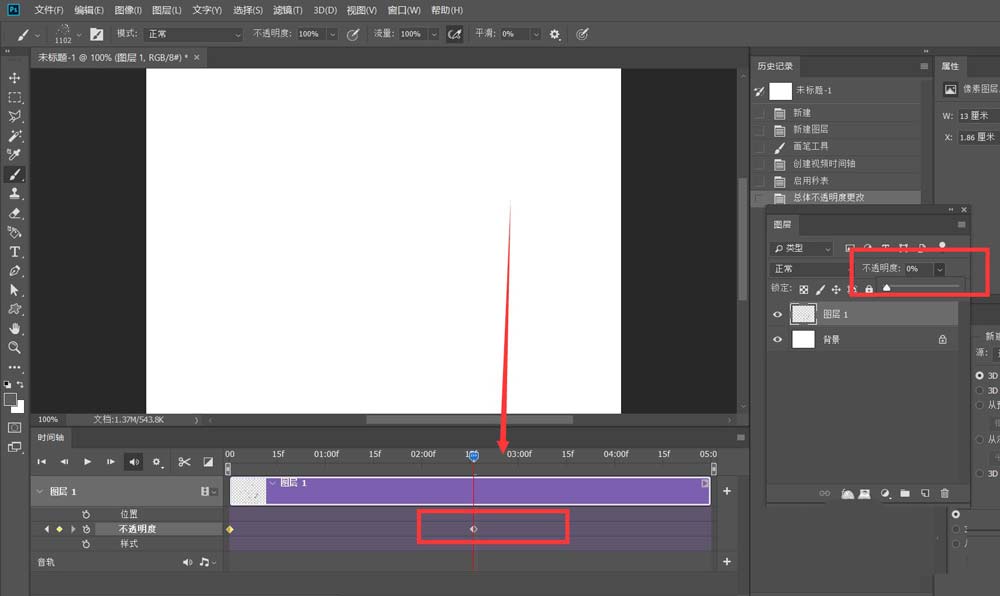Toggle lock all for layer
This screenshot has height=596, width=1000.
click(x=869, y=289)
